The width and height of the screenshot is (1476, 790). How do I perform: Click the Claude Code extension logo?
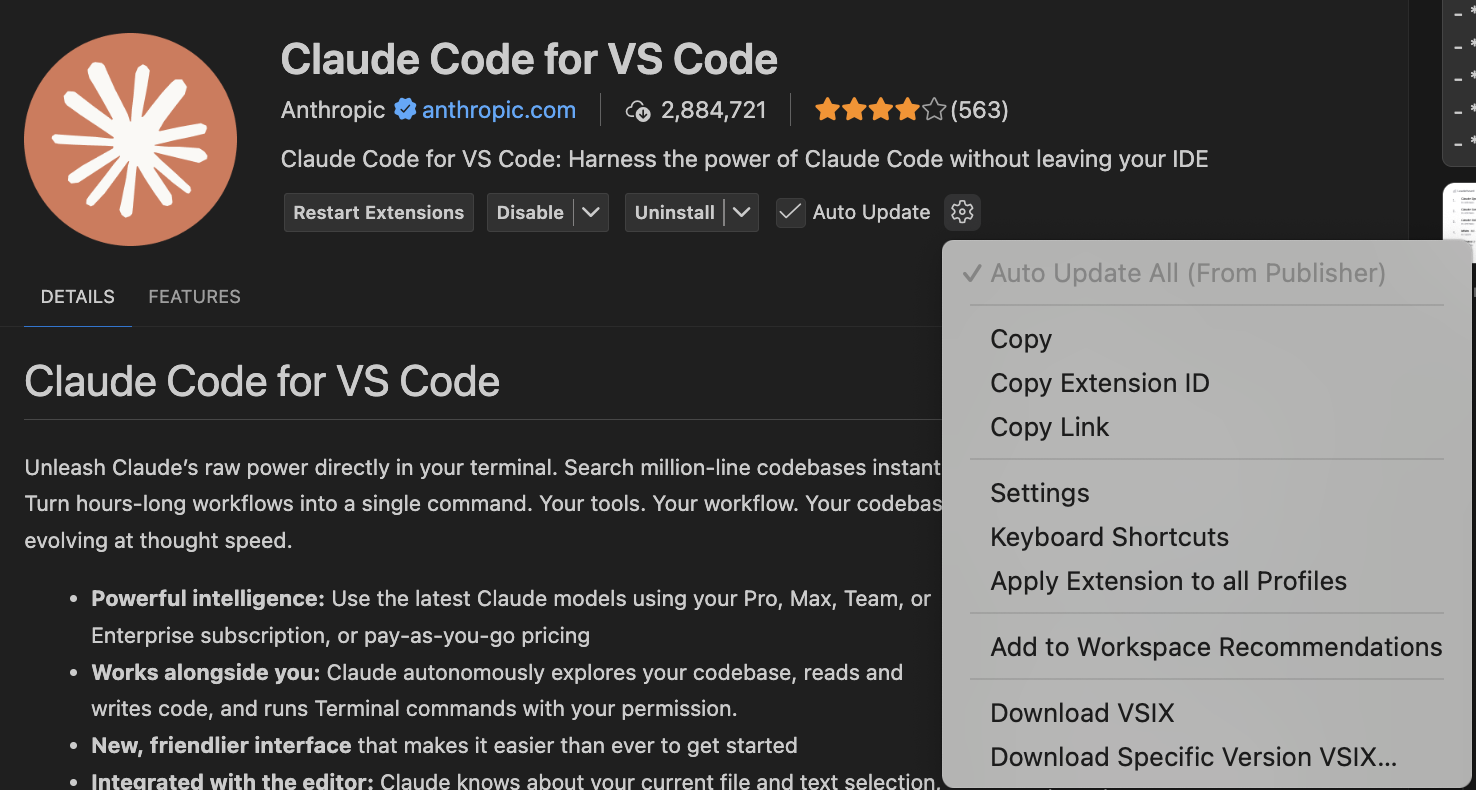130,140
